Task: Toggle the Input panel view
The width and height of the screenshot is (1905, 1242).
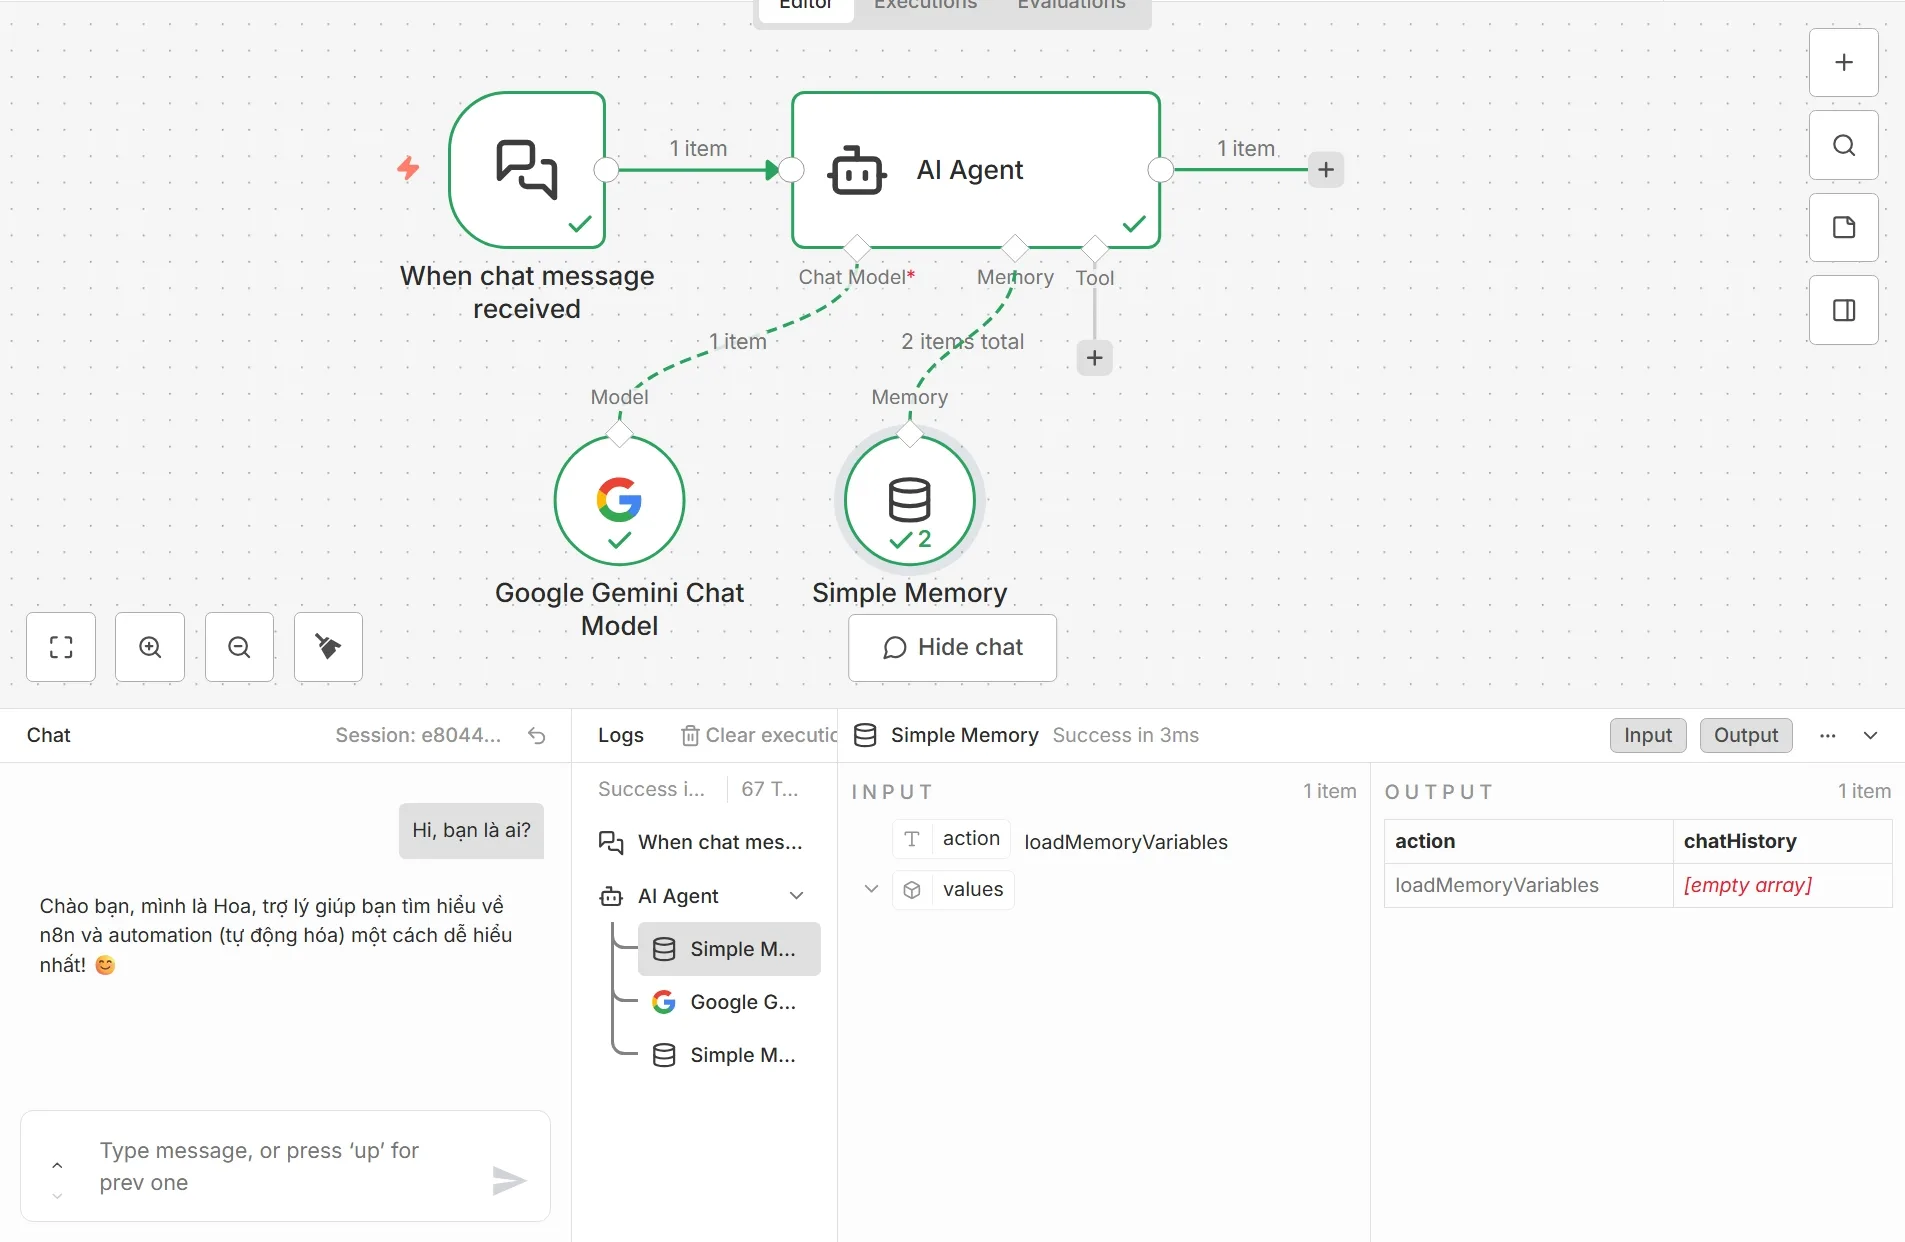Action: (x=1647, y=735)
